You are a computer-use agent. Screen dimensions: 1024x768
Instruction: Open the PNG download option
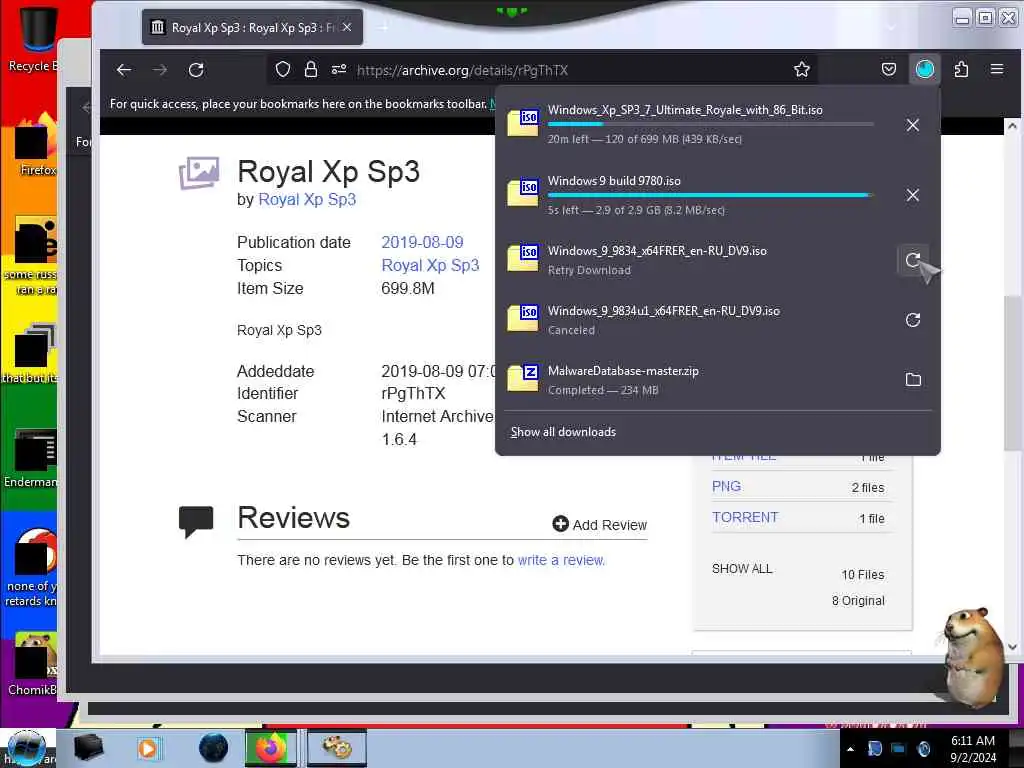[x=726, y=487]
